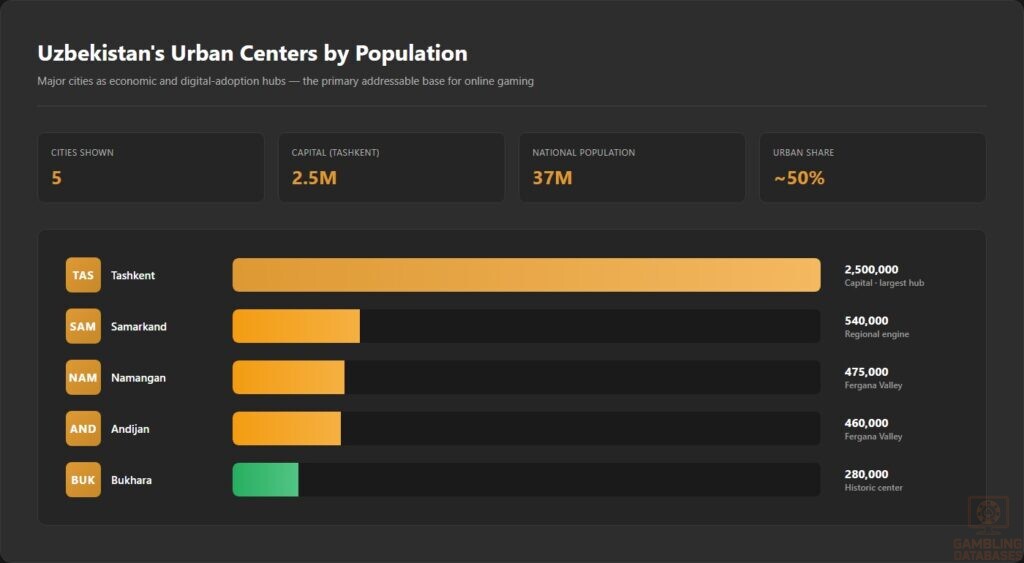Select the Tashkent population bar

coord(526,275)
